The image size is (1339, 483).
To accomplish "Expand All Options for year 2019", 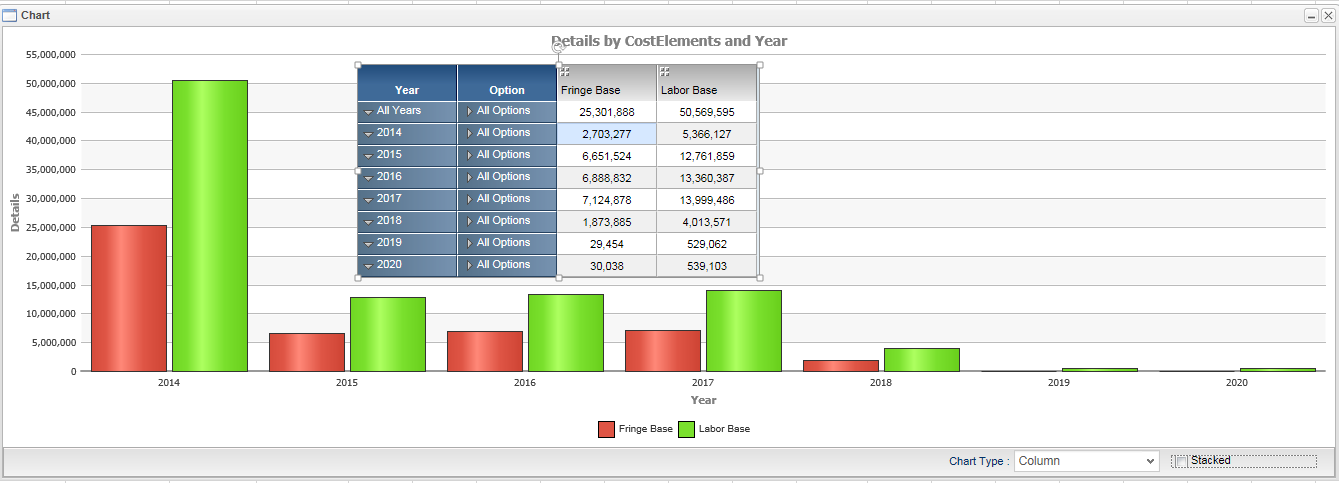I will point(468,244).
